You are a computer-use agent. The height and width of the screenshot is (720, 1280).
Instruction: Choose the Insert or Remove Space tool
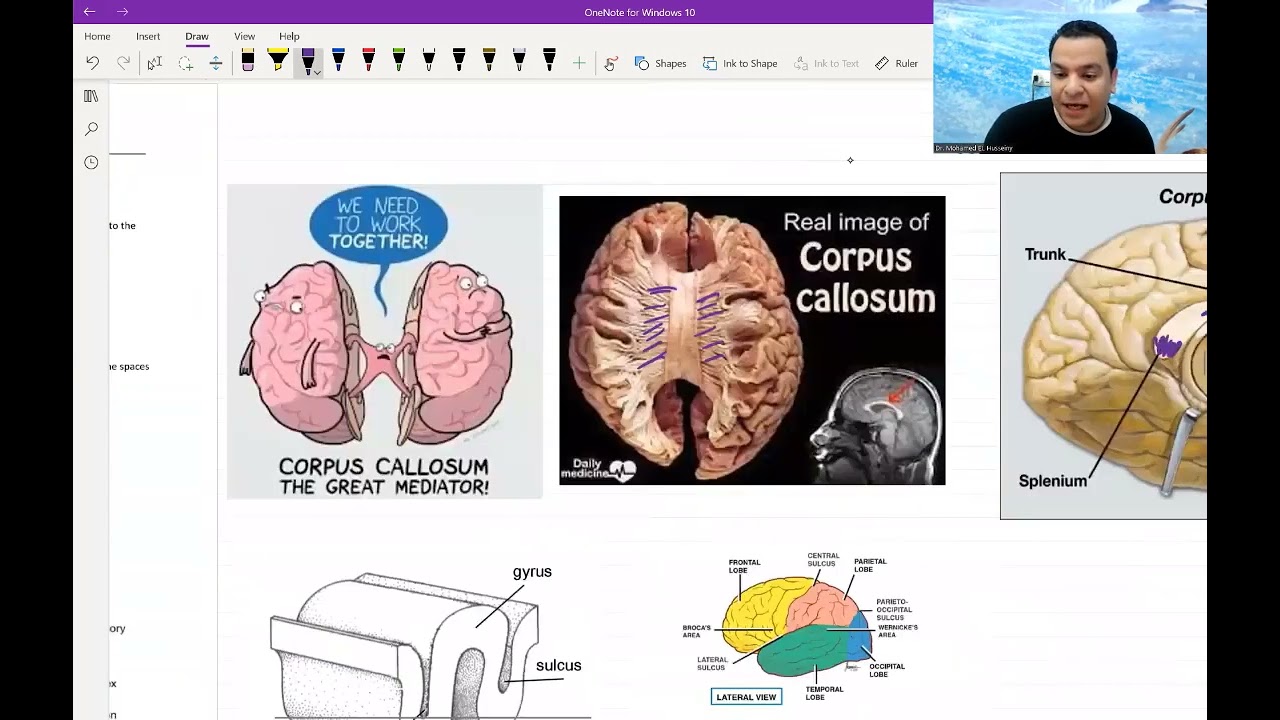[215, 63]
